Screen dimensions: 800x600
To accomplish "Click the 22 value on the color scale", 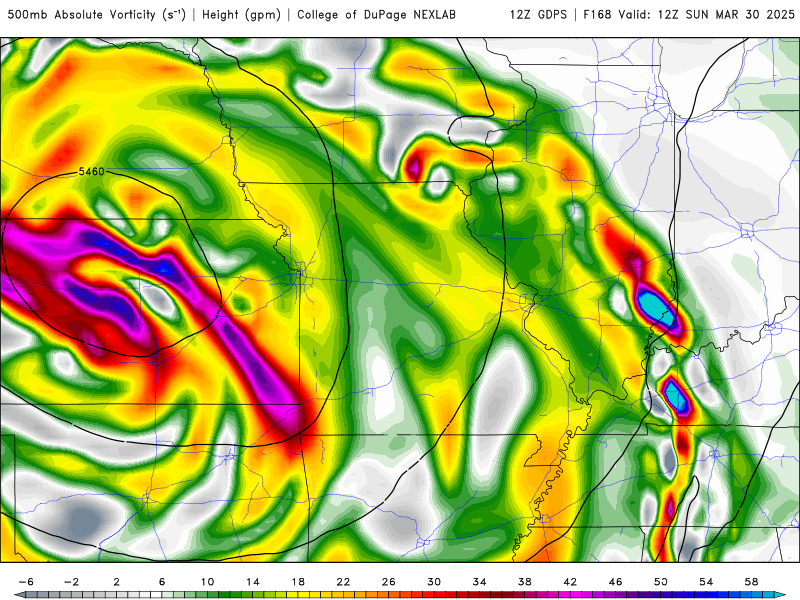I will (x=343, y=582).
